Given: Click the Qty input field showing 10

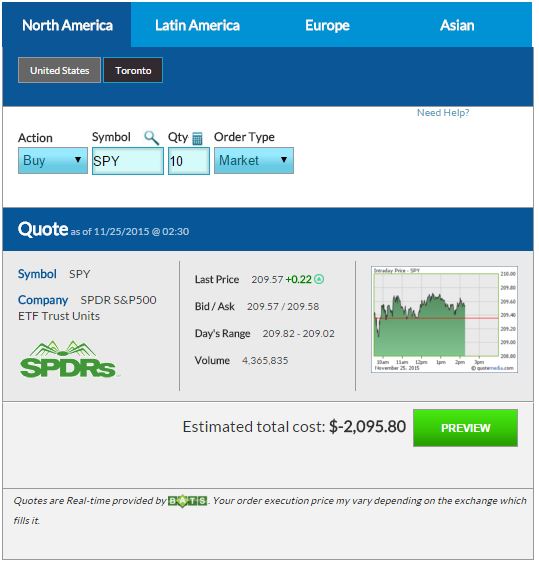Looking at the screenshot, I should point(189,161).
